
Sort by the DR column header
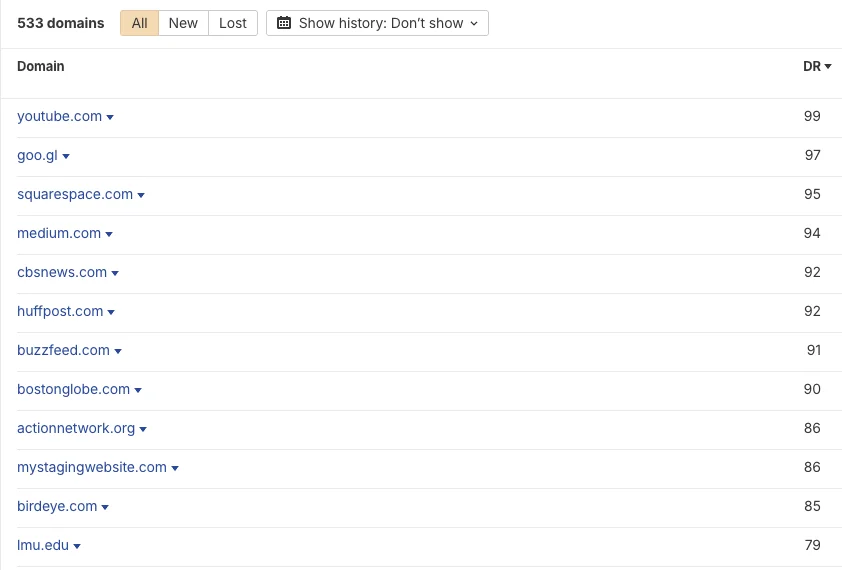[817, 66]
